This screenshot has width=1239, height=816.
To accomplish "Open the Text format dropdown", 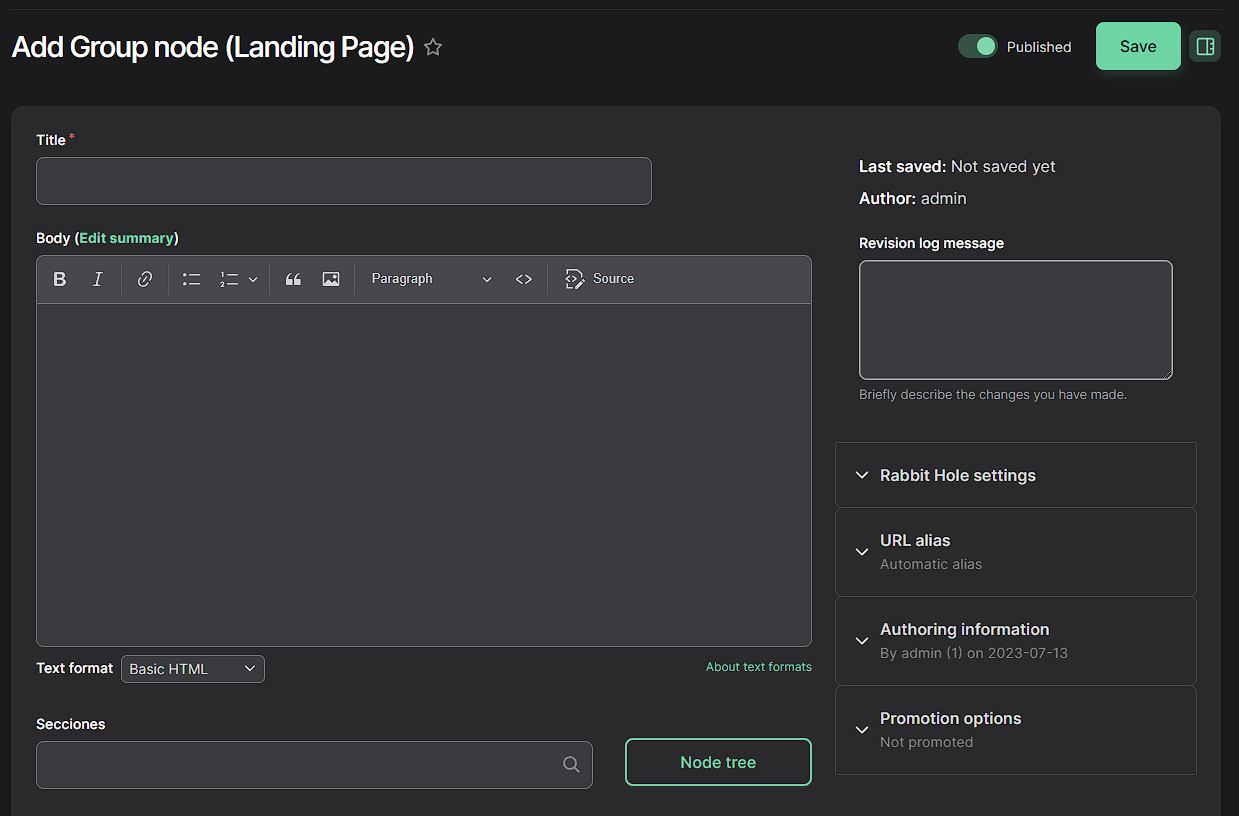I will pyautogui.click(x=193, y=669).
